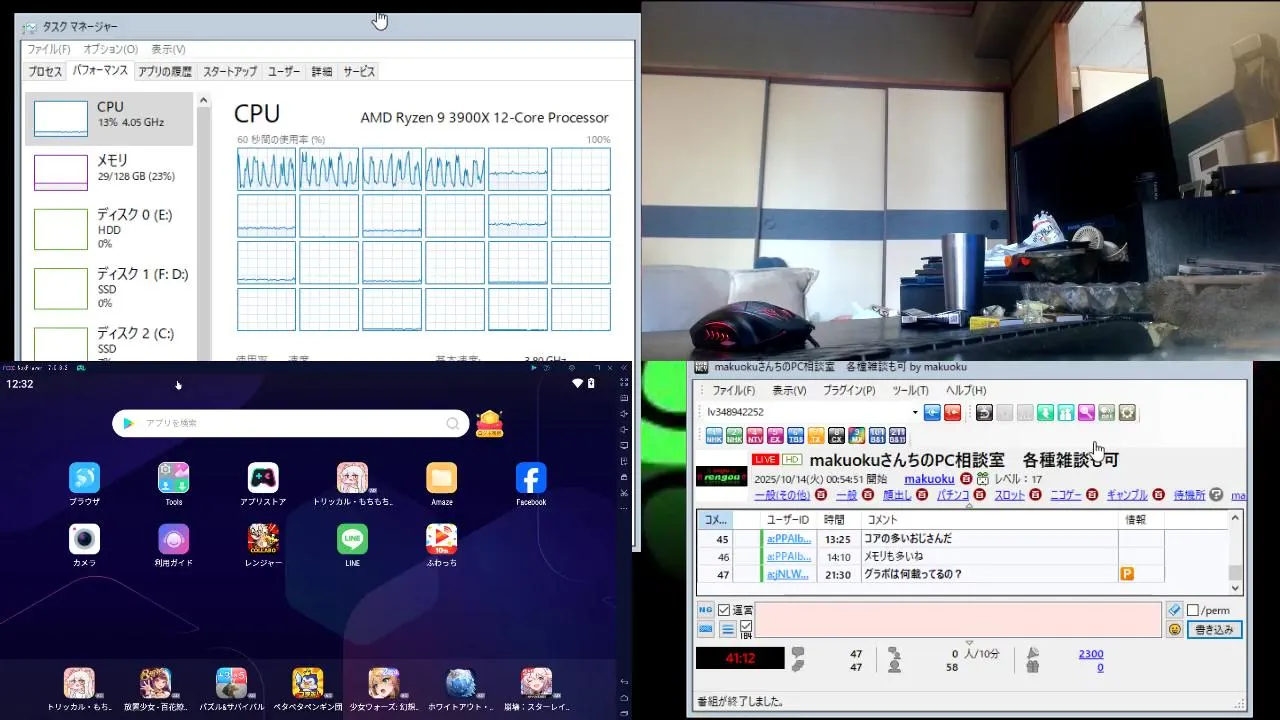Click the NG filter icon button
The height and width of the screenshot is (720, 1280).
pyautogui.click(x=706, y=610)
